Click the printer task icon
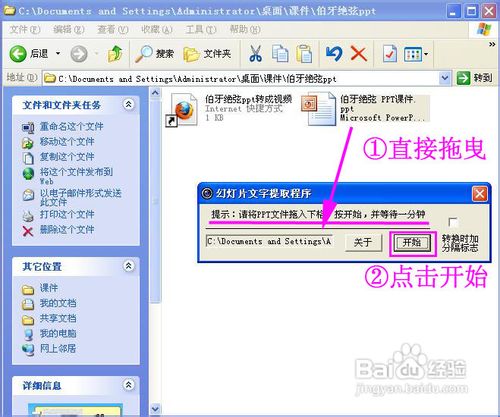500x417 pixels. point(28,216)
